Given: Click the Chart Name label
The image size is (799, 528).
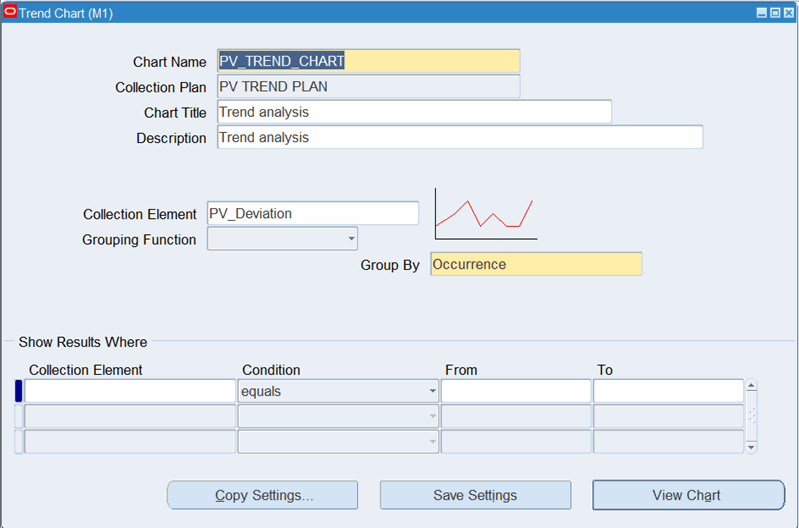Looking at the screenshot, I should (x=170, y=62).
